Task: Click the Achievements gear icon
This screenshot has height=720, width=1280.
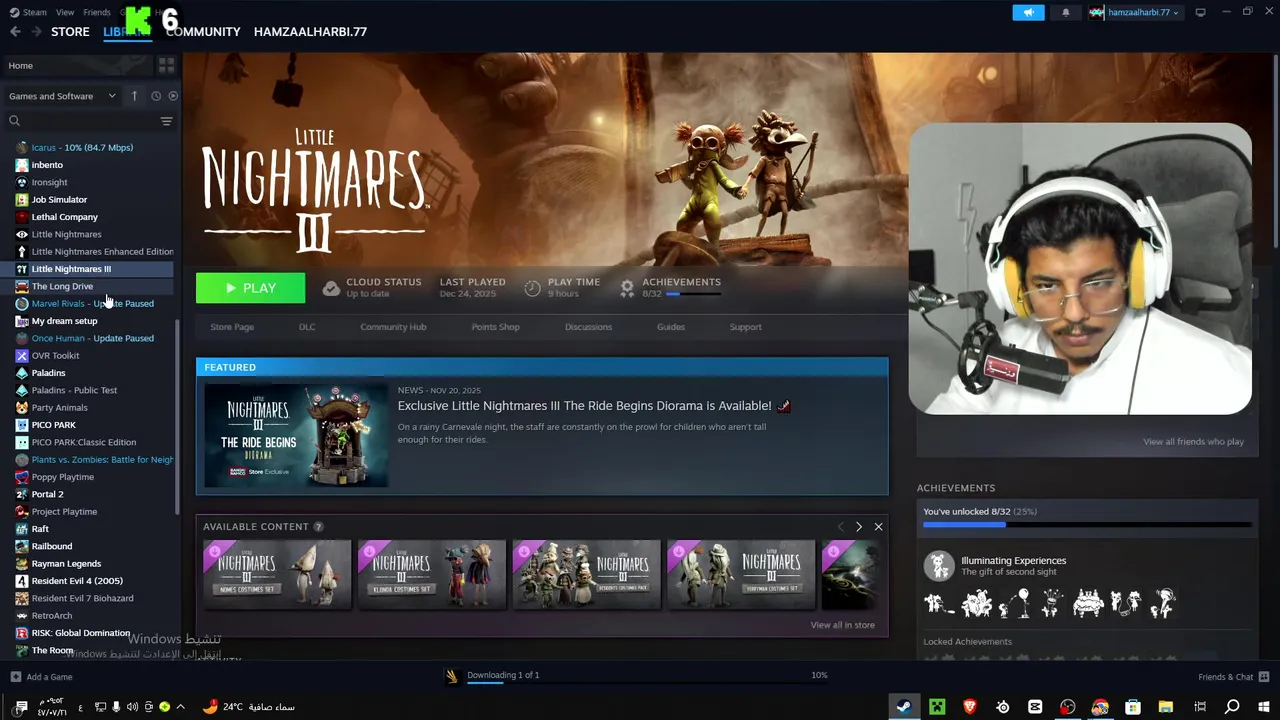Action: [627, 288]
